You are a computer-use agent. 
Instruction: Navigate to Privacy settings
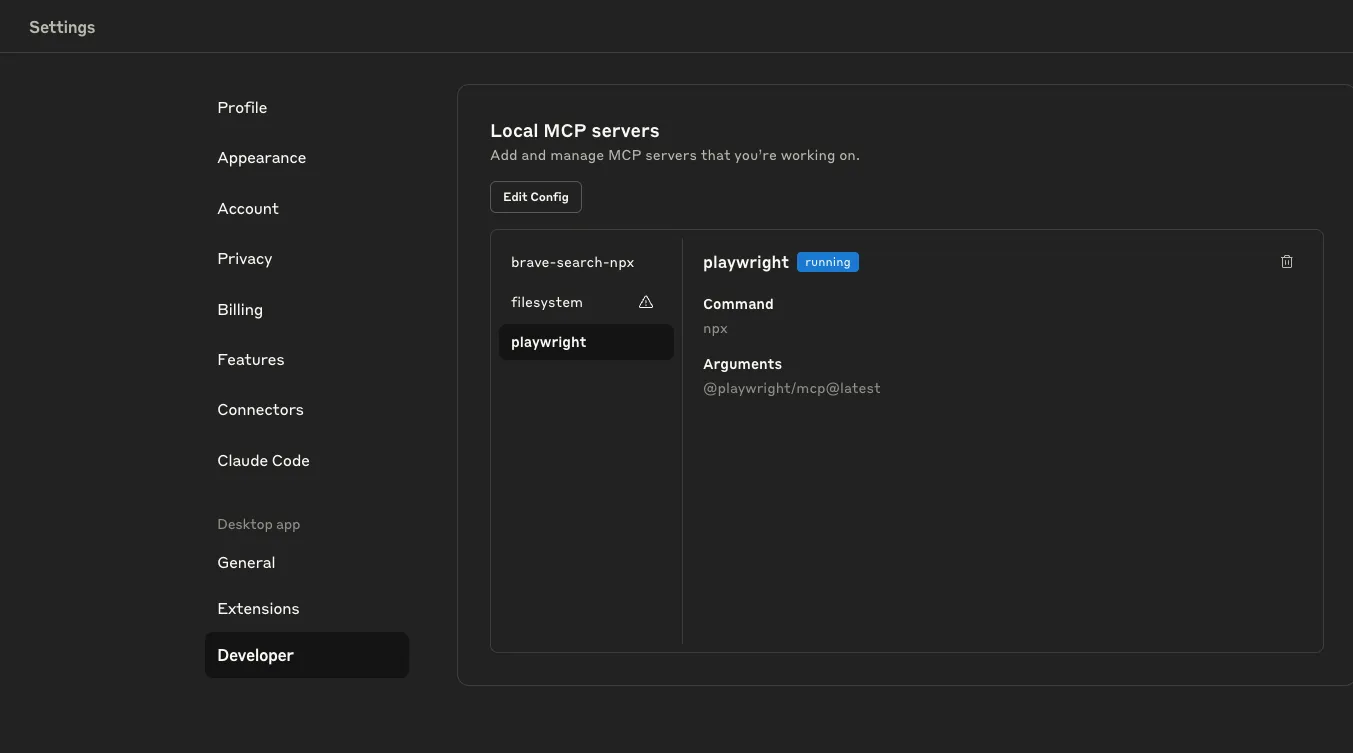tap(245, 259)
